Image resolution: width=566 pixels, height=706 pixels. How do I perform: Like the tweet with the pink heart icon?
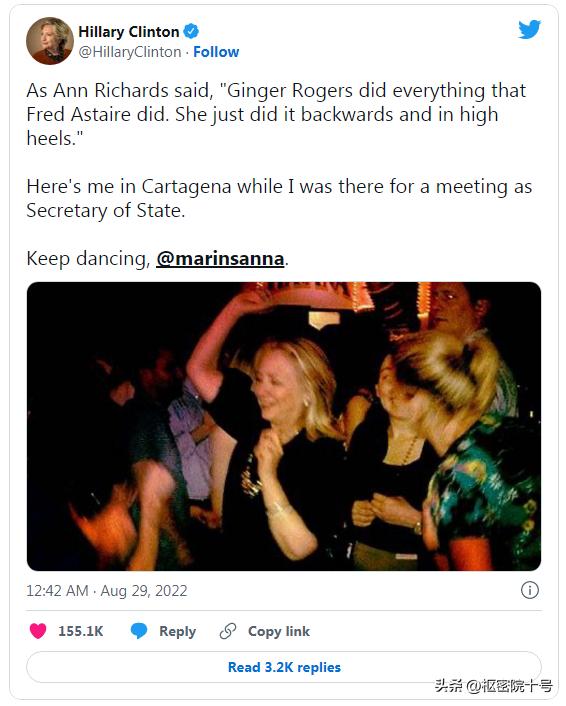point(38,630)
